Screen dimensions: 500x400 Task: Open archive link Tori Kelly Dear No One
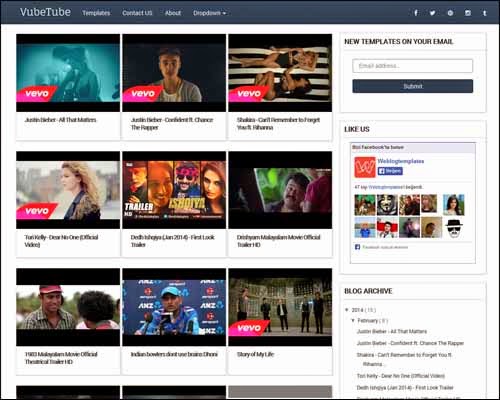401,376
